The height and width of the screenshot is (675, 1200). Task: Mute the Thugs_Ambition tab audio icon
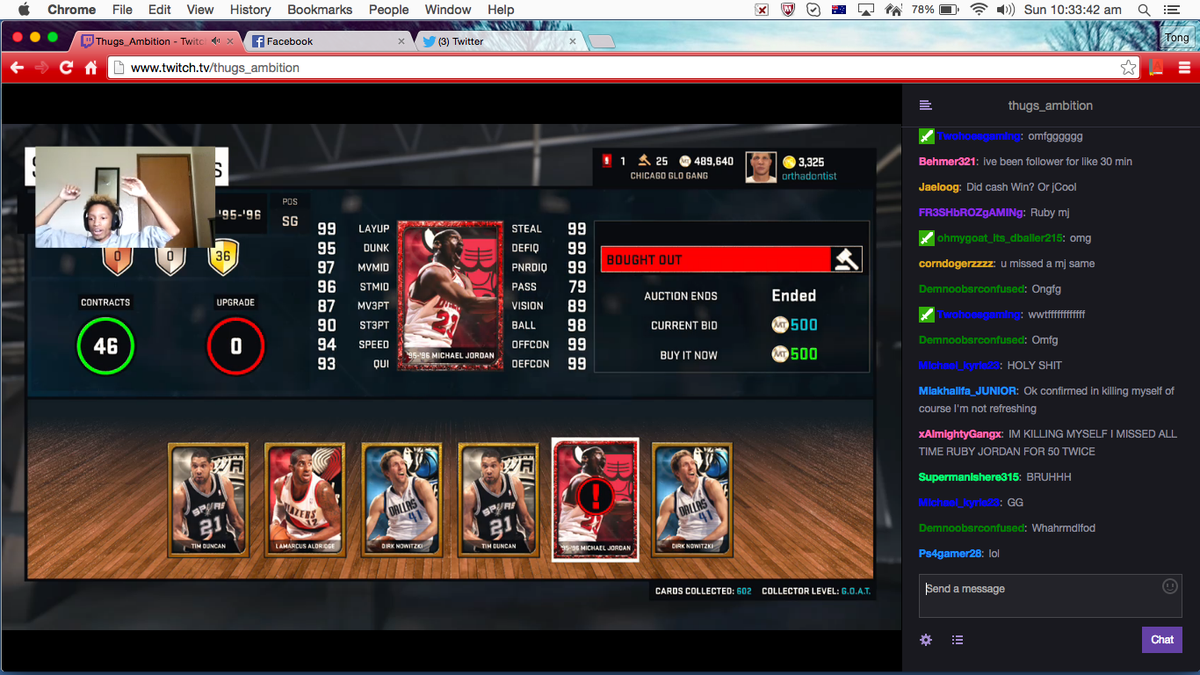click(x=214, y=42)
